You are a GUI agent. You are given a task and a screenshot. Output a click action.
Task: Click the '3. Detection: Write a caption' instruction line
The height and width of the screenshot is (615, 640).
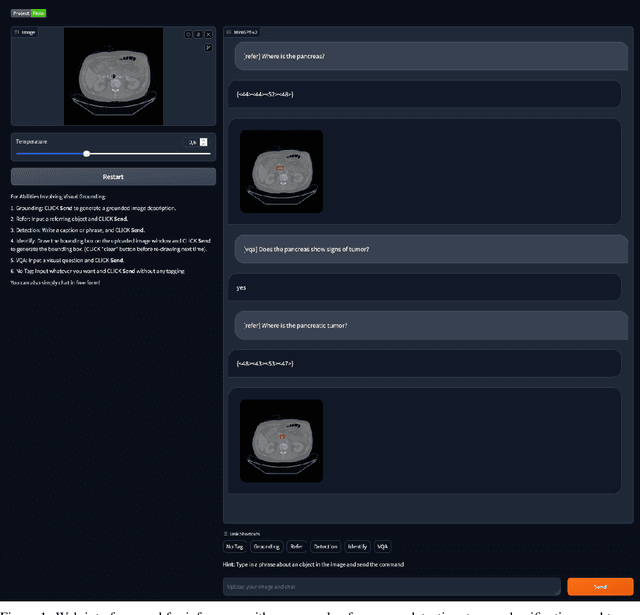click(78, 230)
